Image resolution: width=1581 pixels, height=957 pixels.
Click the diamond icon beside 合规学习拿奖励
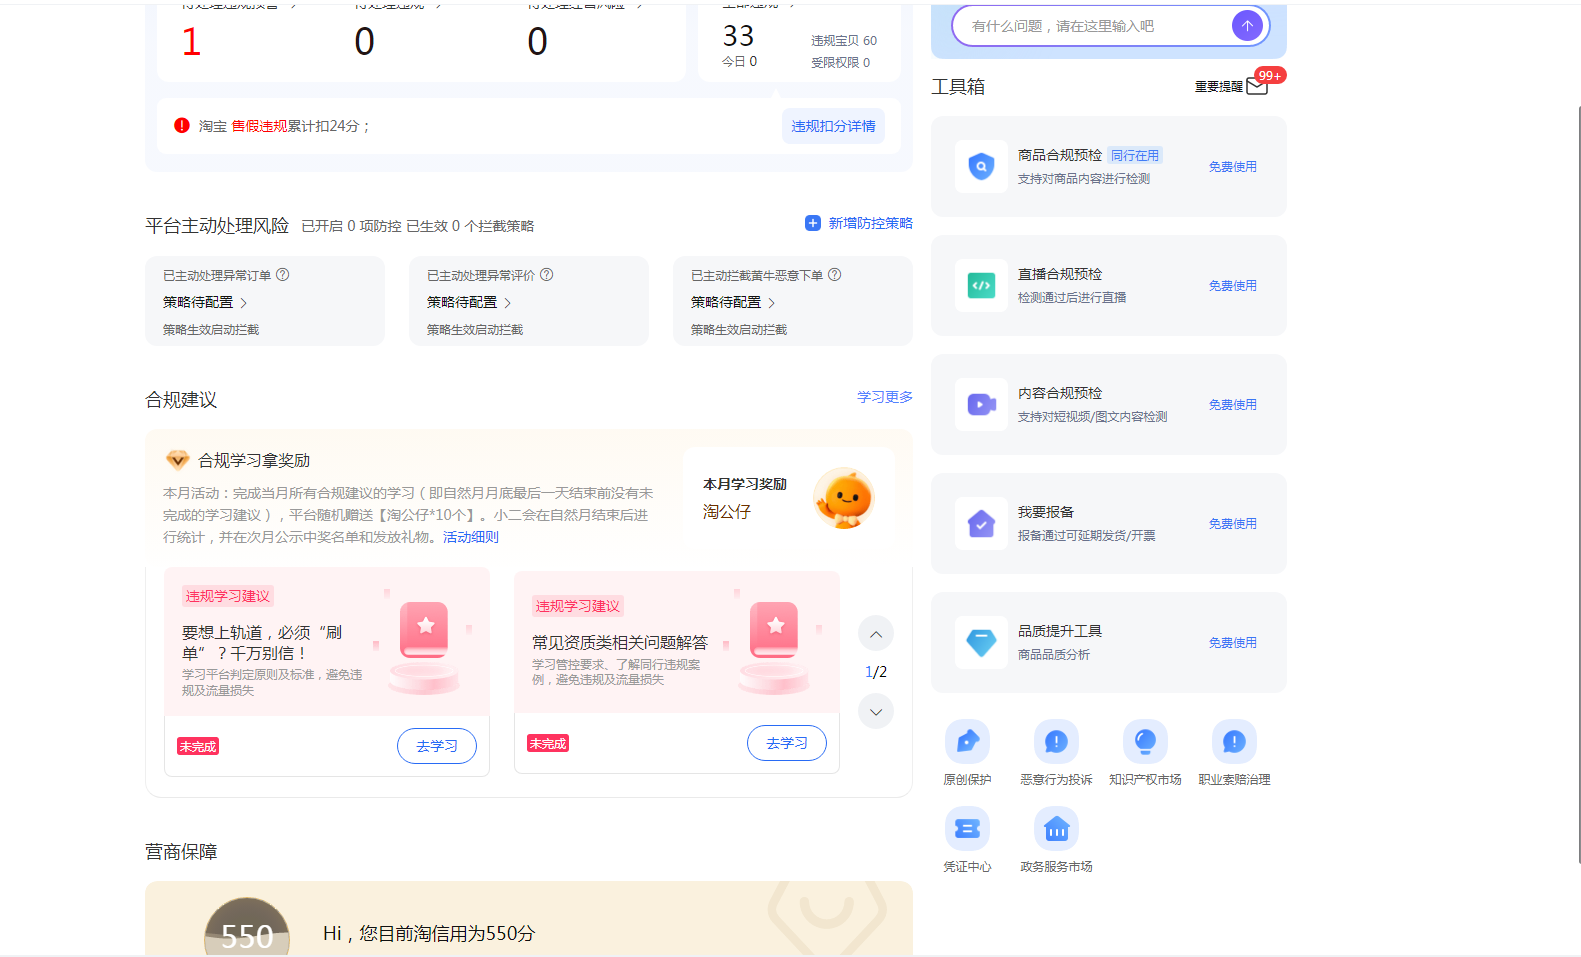coord(178,460)
